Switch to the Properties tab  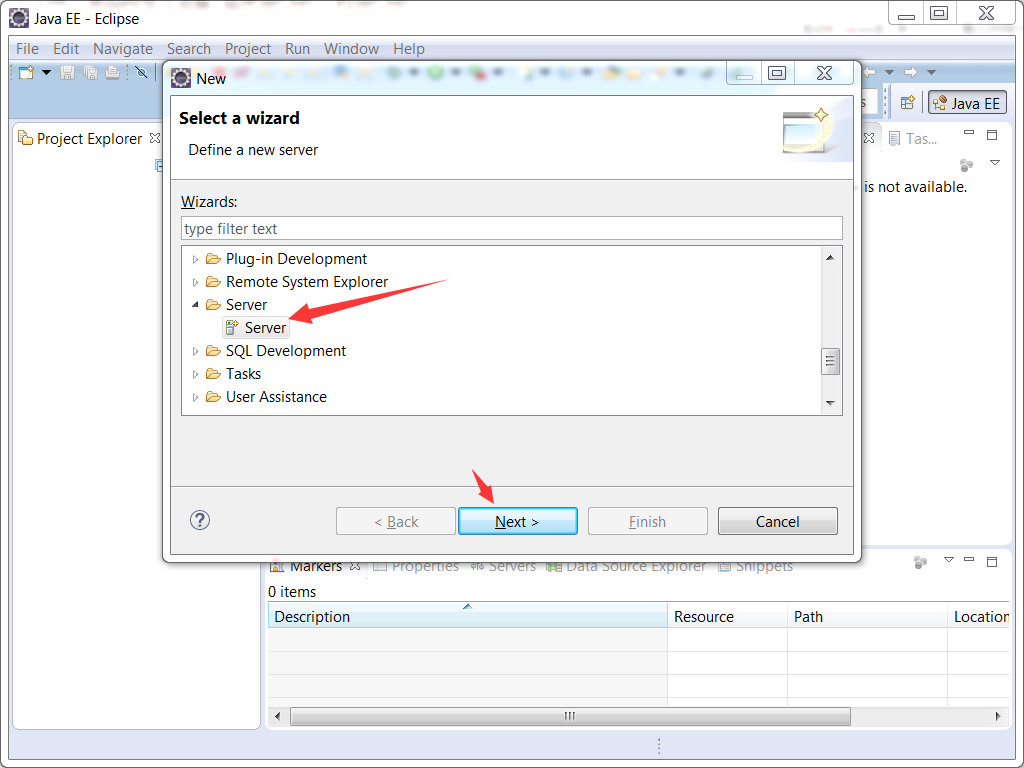click(x=418, y=566)
